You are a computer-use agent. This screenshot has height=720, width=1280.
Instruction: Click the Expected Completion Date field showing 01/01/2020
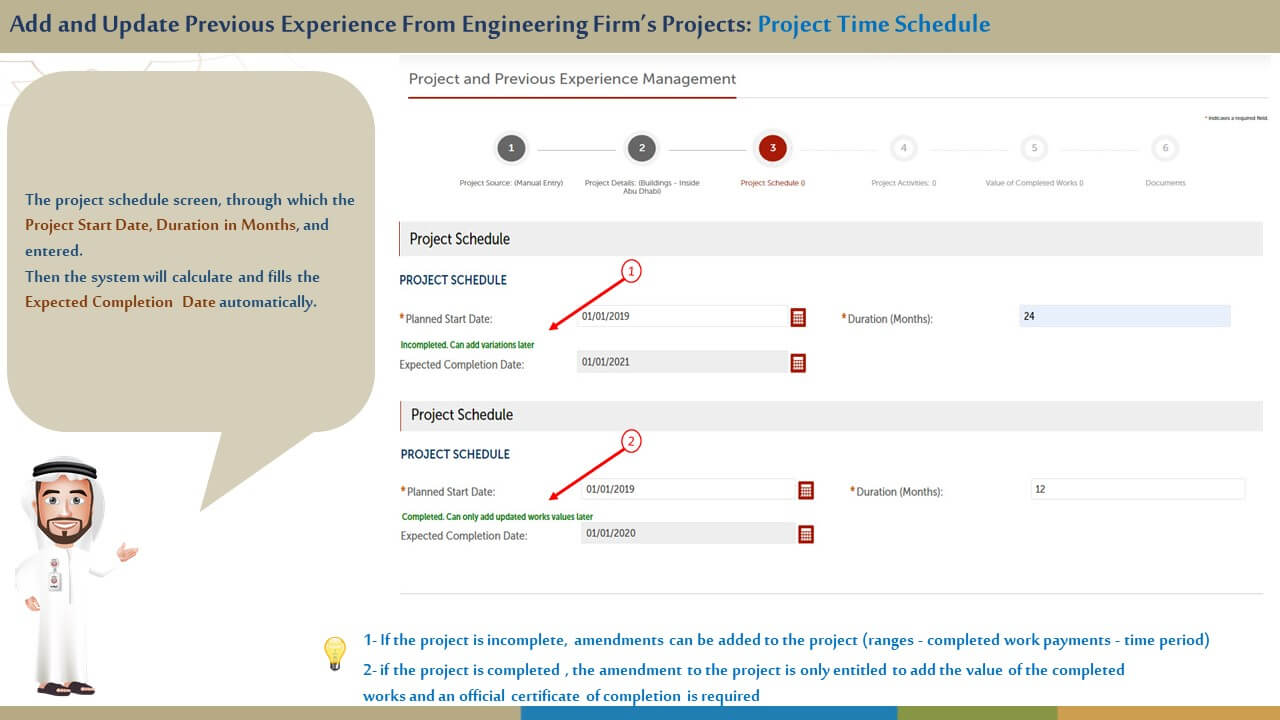click(x=688, y=533)
